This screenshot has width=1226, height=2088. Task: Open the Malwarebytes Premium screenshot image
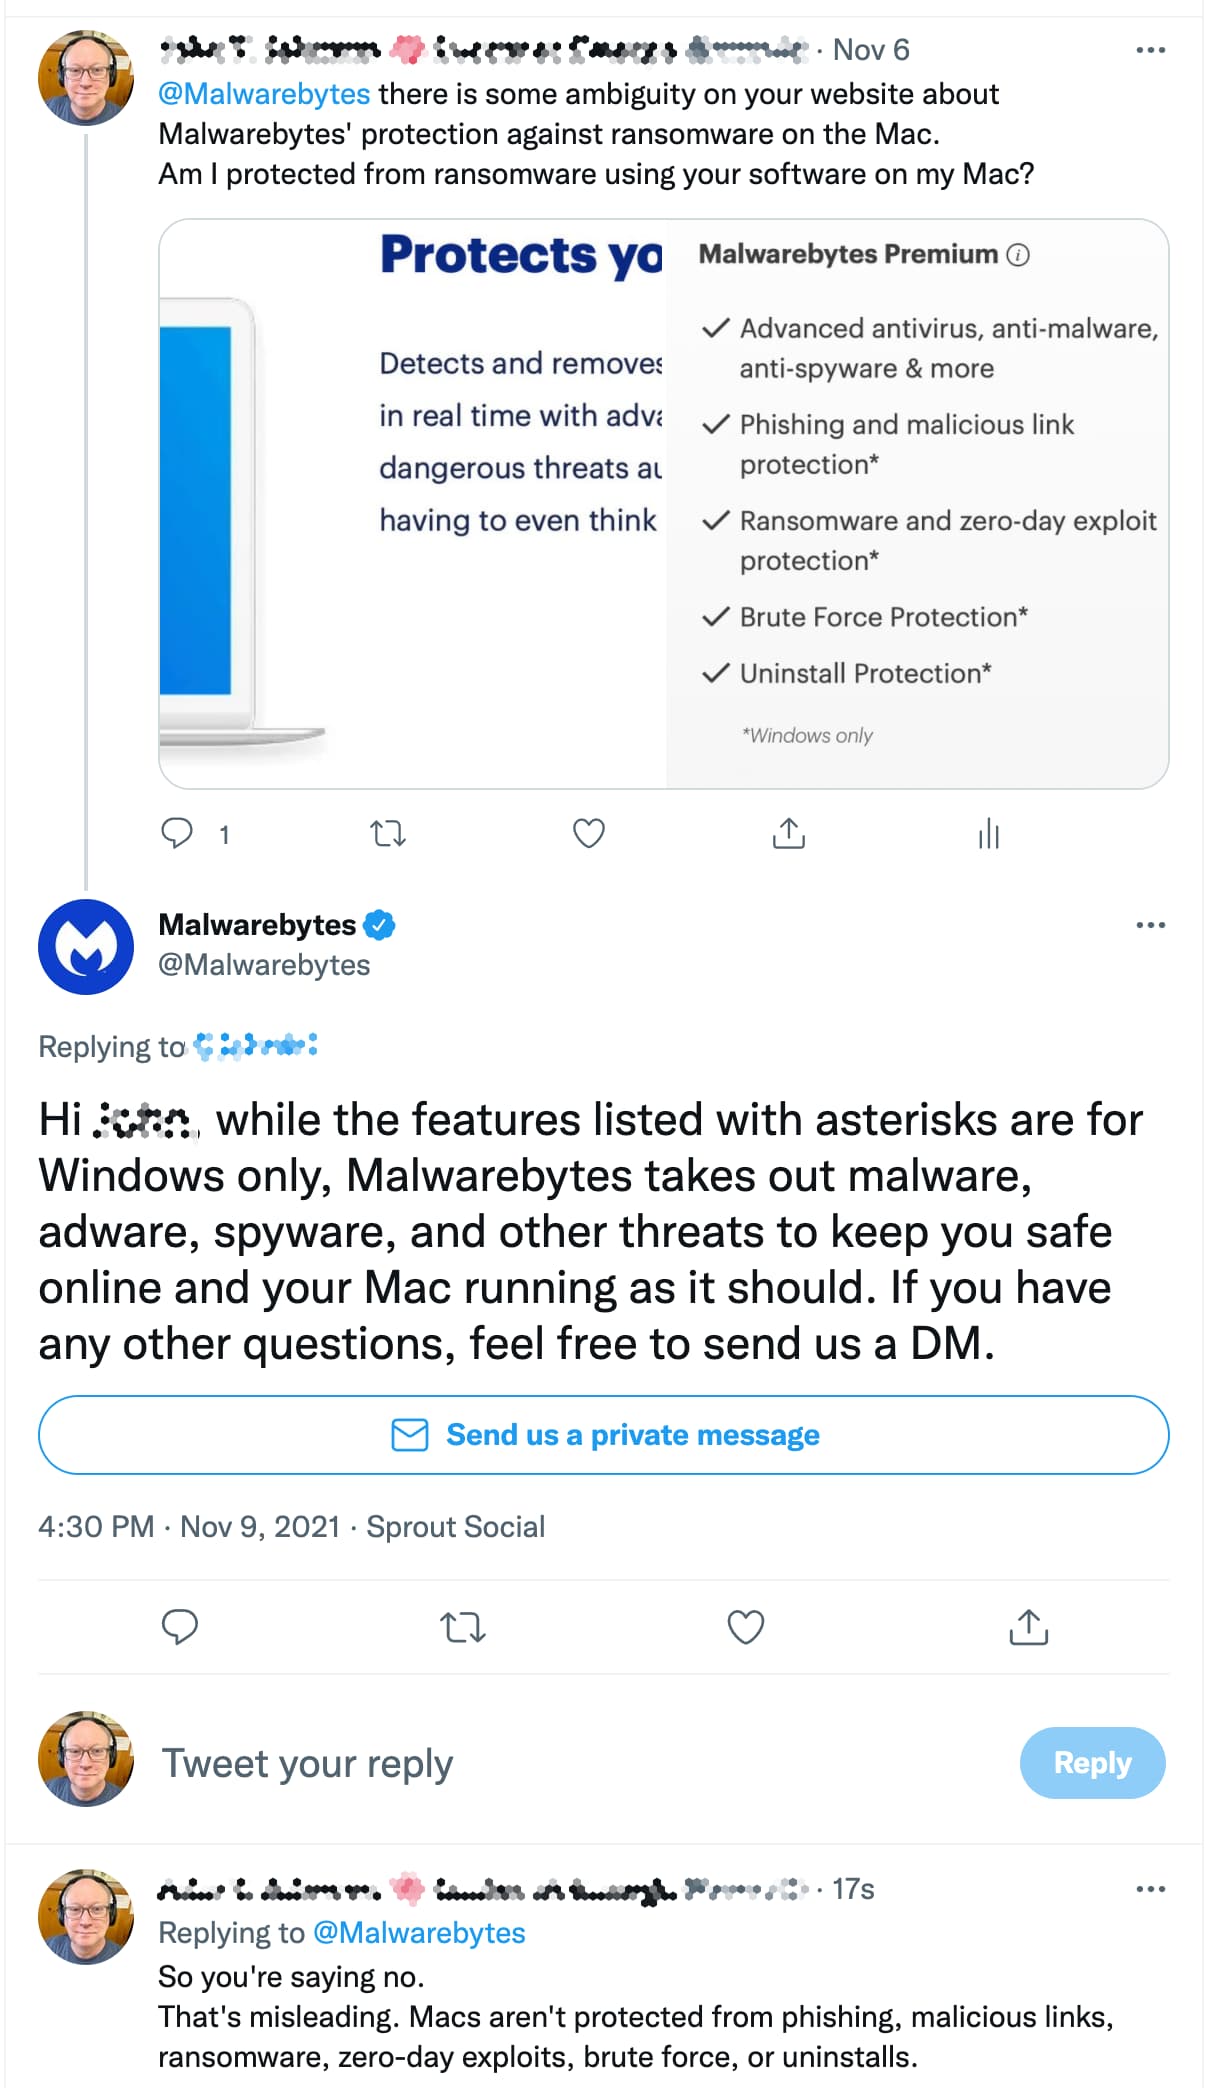point(663,503)
